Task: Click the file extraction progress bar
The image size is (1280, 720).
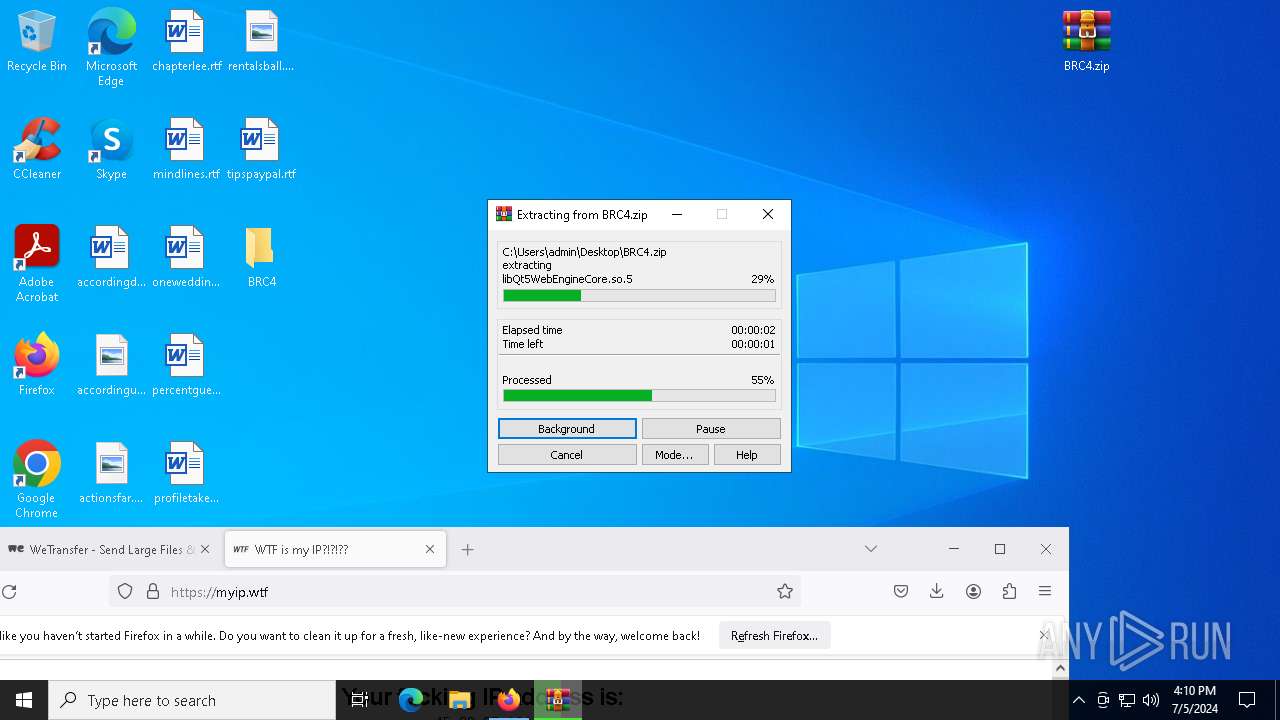Action: coord(639,296)
